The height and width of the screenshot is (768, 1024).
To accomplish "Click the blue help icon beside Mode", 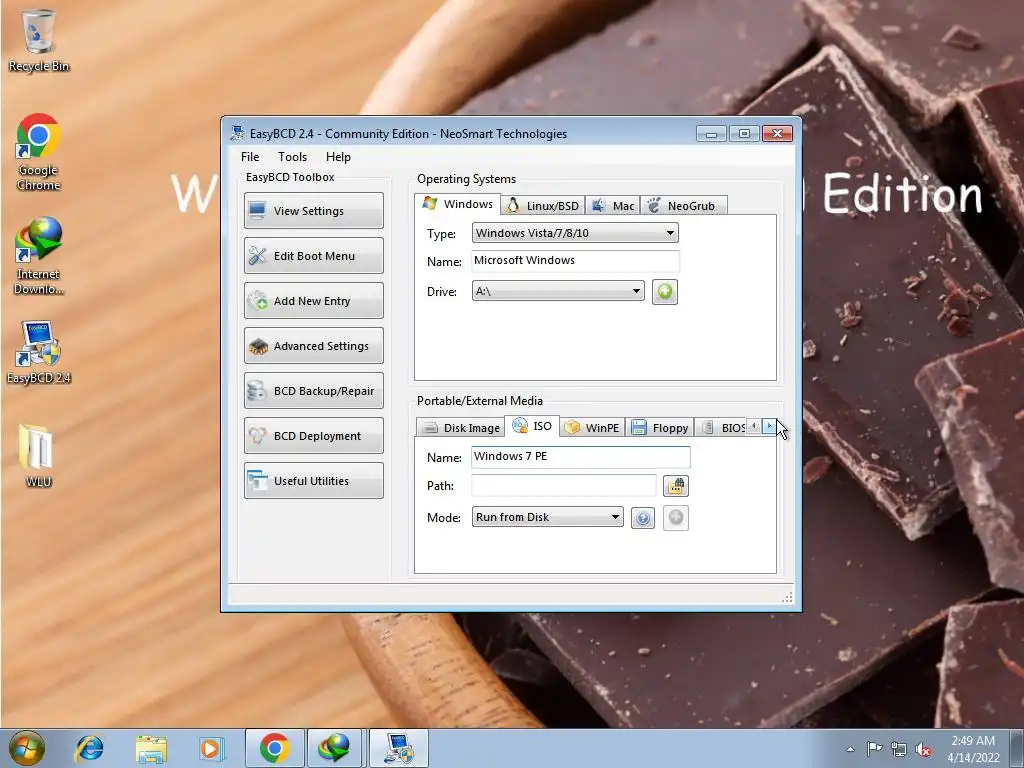I will coord(643,518).
